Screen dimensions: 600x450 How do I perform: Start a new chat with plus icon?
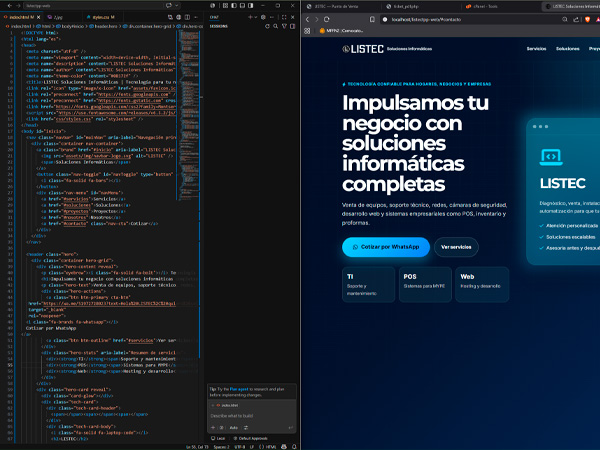(x=250, y=17)
